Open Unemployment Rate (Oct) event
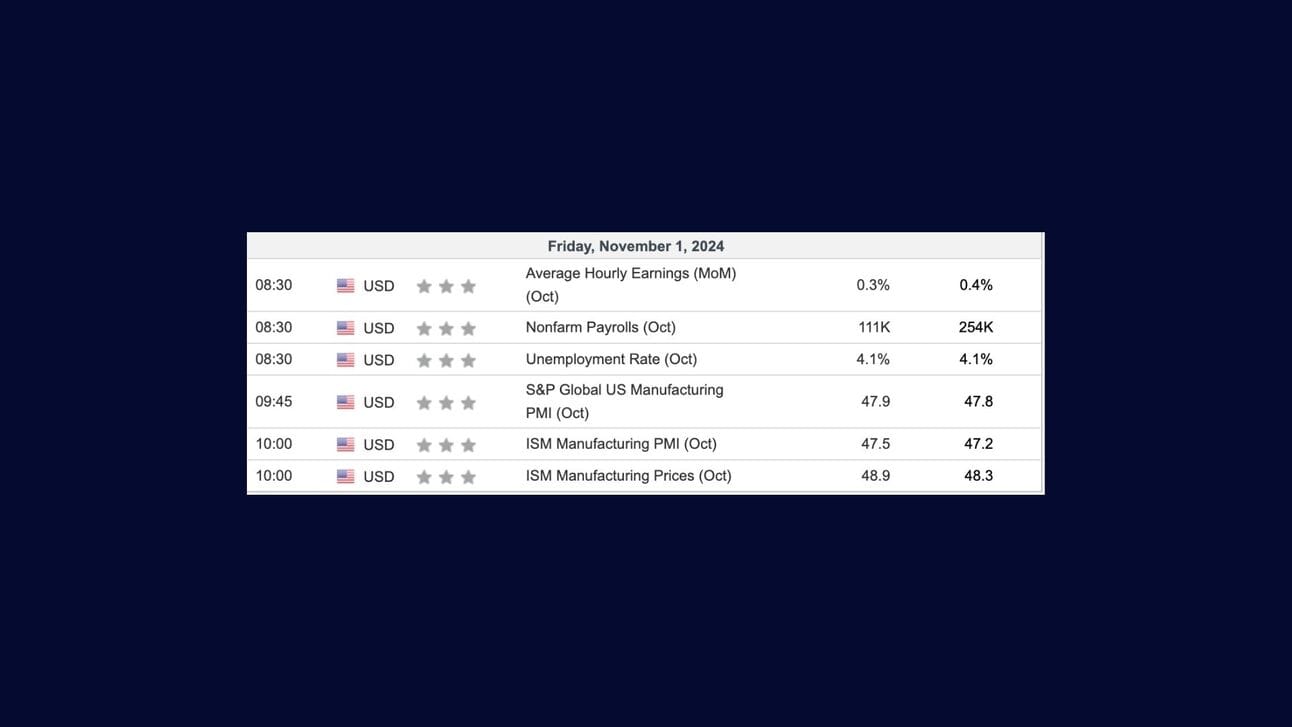The image size is (1292, 727). 612,359
